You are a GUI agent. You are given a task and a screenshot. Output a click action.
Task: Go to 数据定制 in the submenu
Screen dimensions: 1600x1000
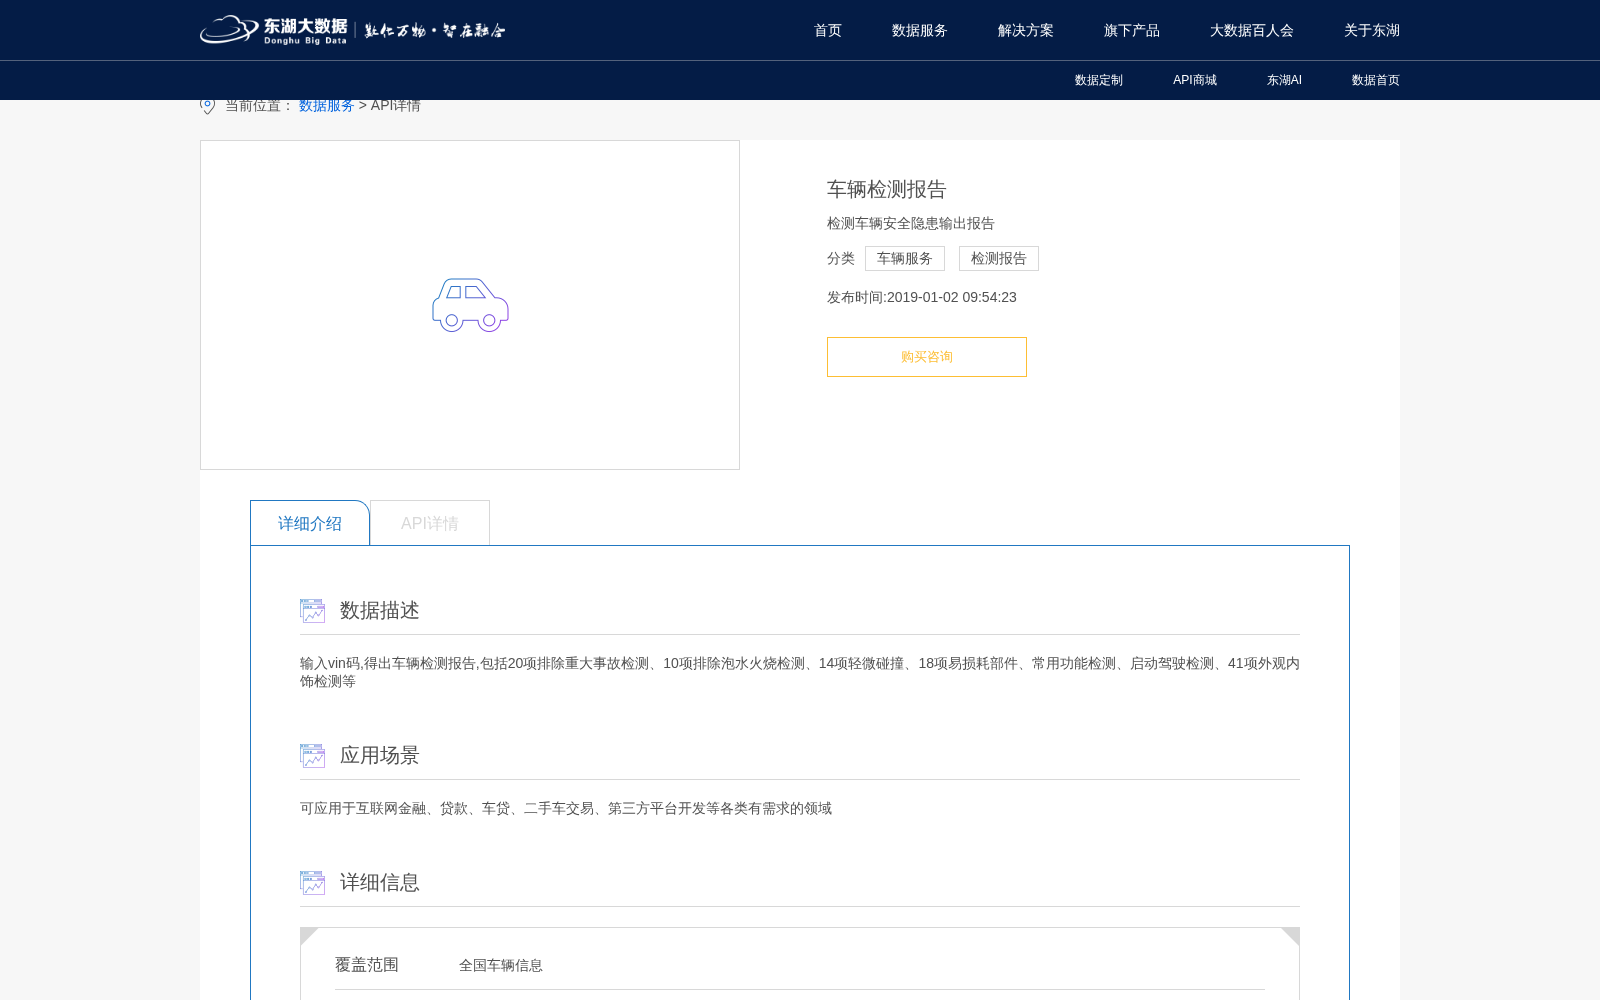coord(1099,80)
